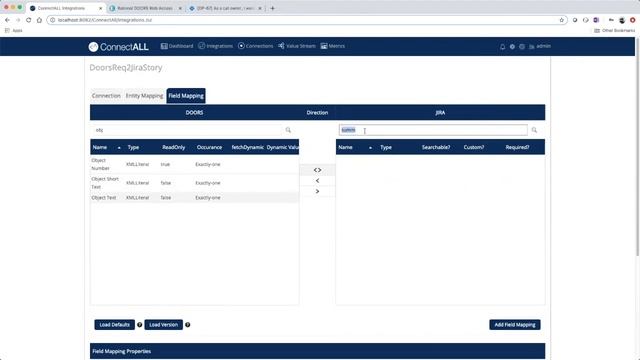Click the Custom? column header
640x360 pixels.
click(x=474, y=147)
